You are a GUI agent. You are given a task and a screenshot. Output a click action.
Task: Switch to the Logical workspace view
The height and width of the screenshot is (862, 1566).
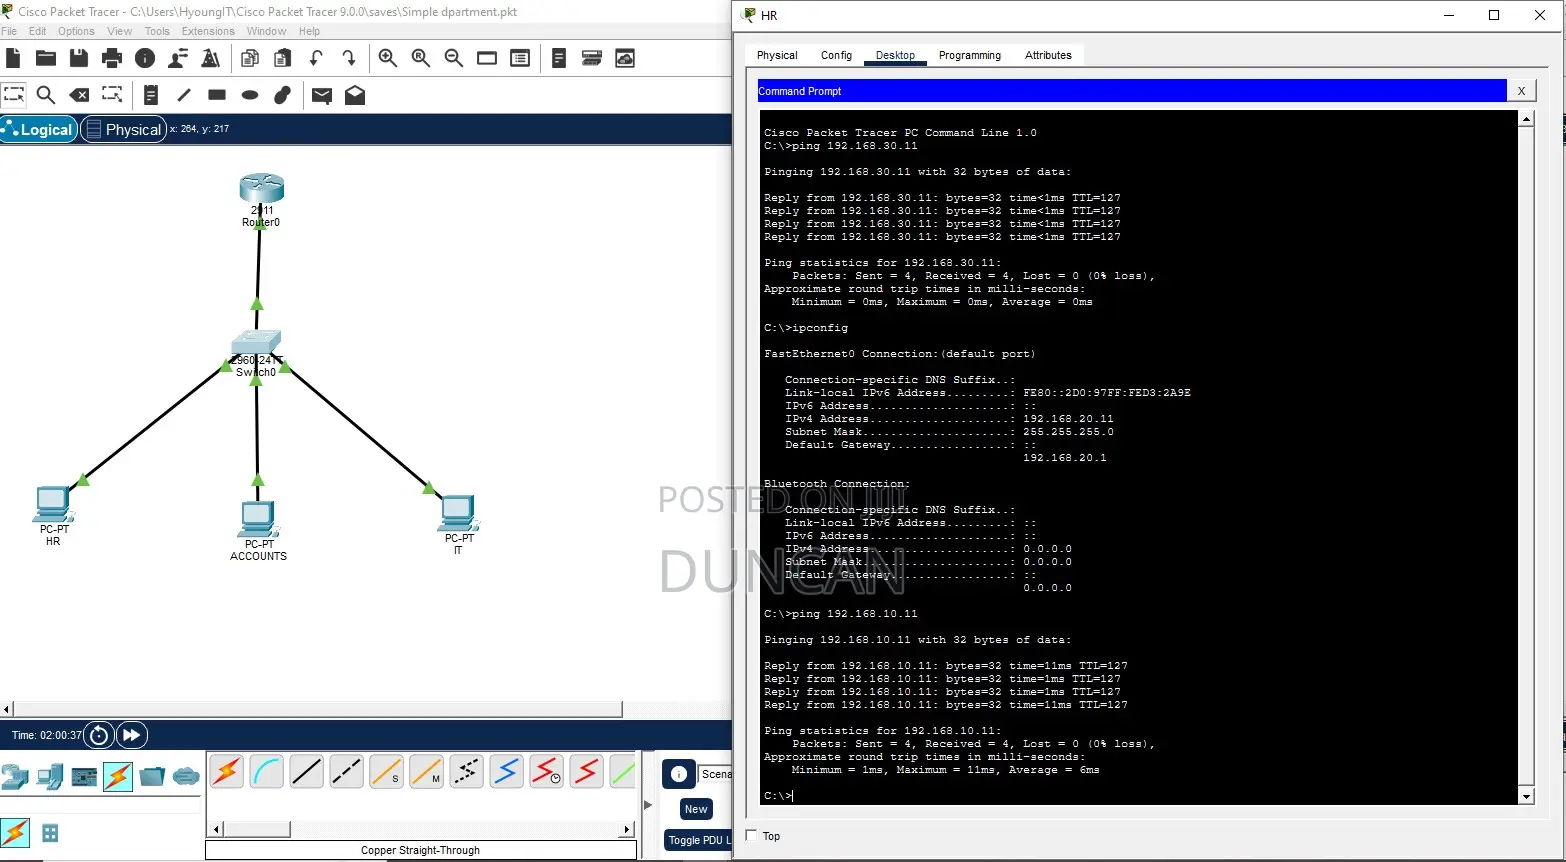[x=39, y=129]
